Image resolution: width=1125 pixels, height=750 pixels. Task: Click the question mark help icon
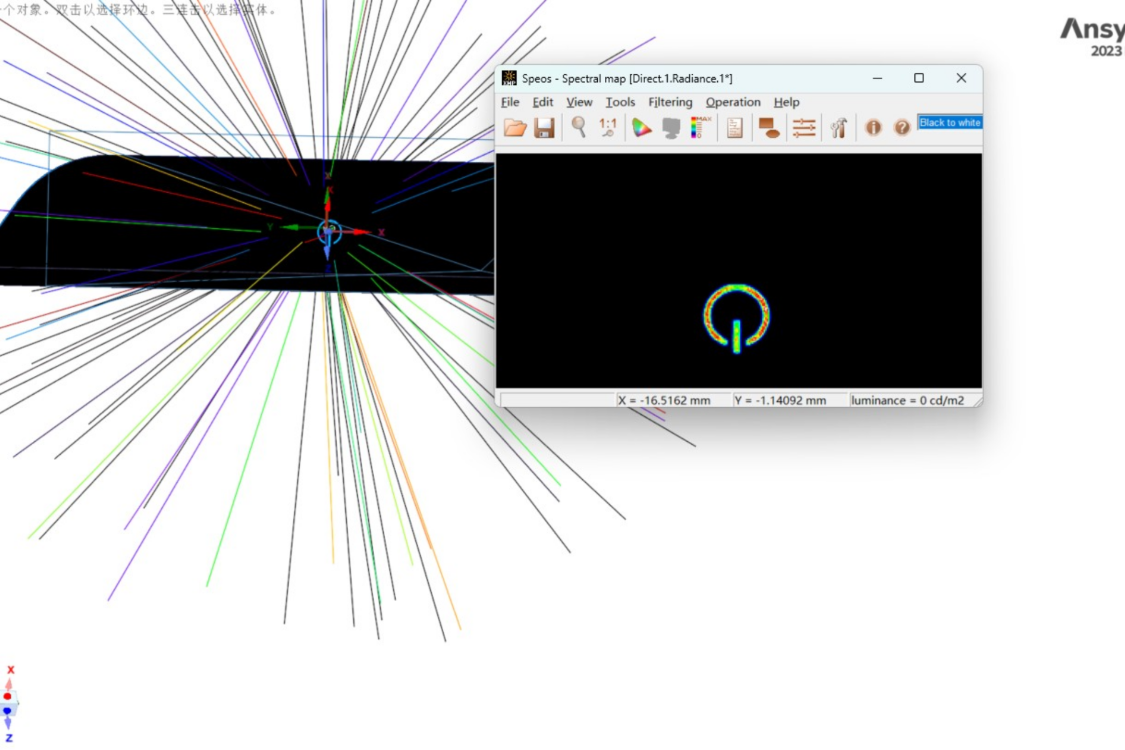click(x=902, y=127)
